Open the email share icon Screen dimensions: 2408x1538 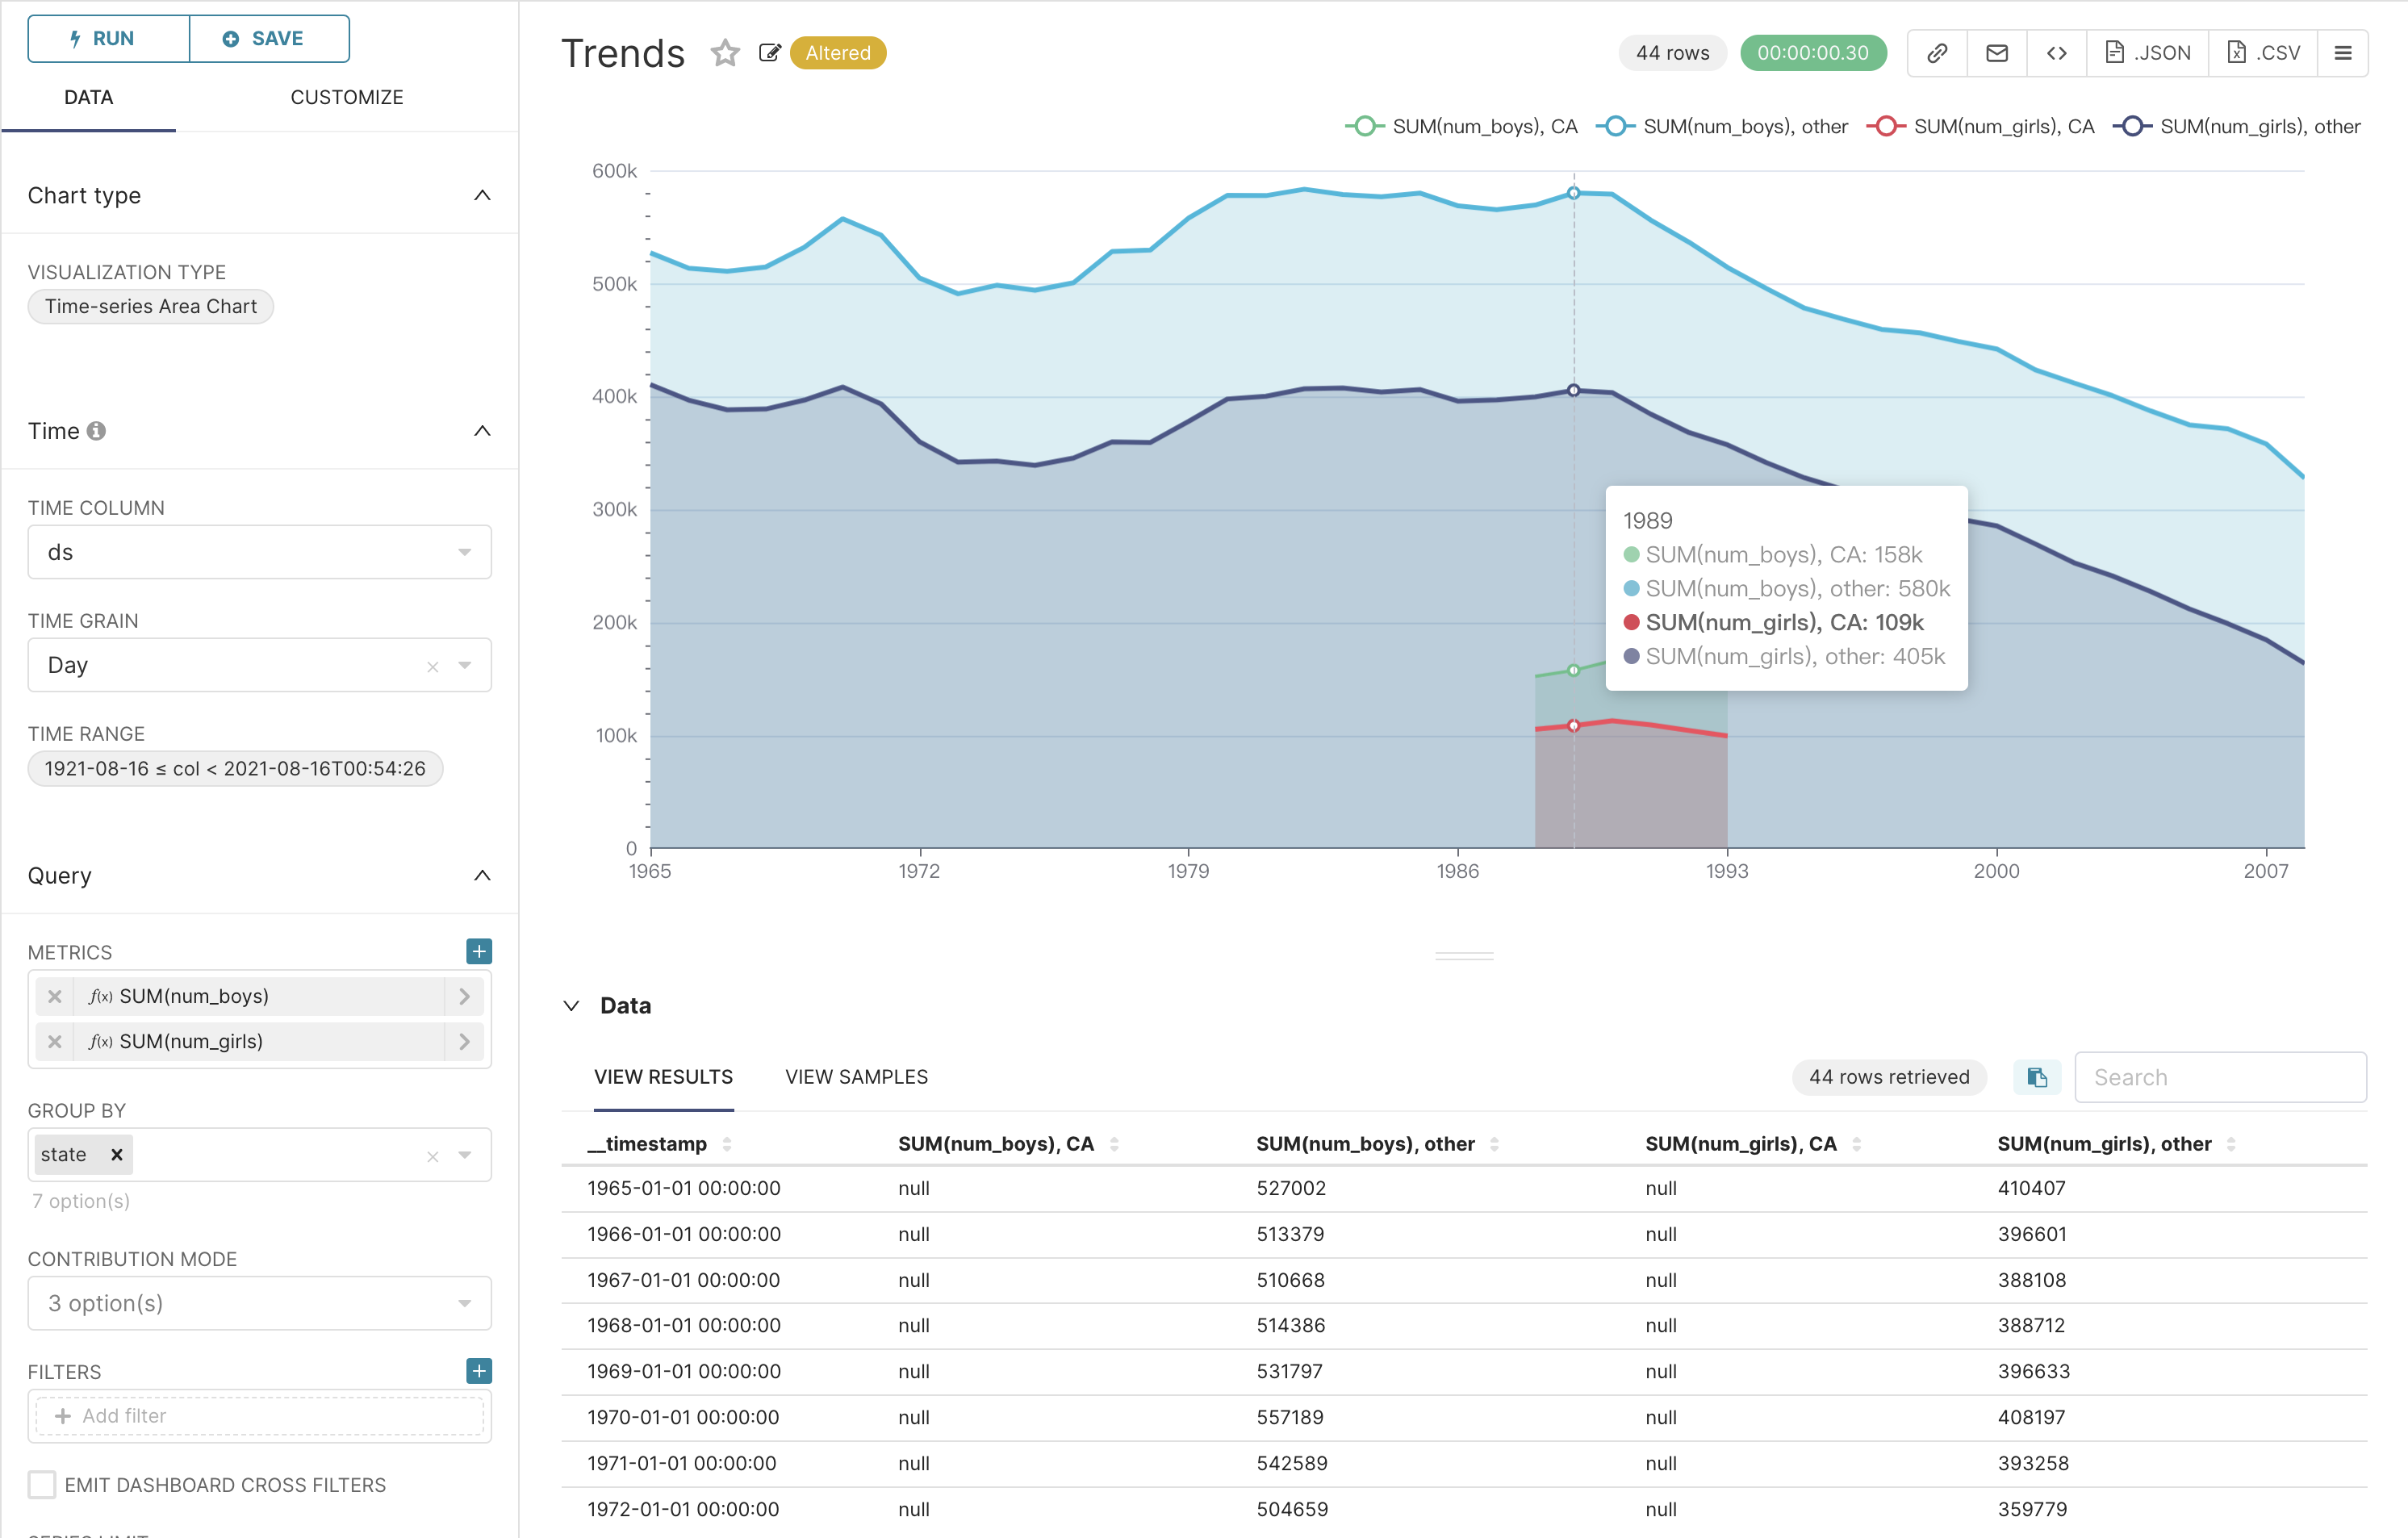click(x=1996, y=52)
